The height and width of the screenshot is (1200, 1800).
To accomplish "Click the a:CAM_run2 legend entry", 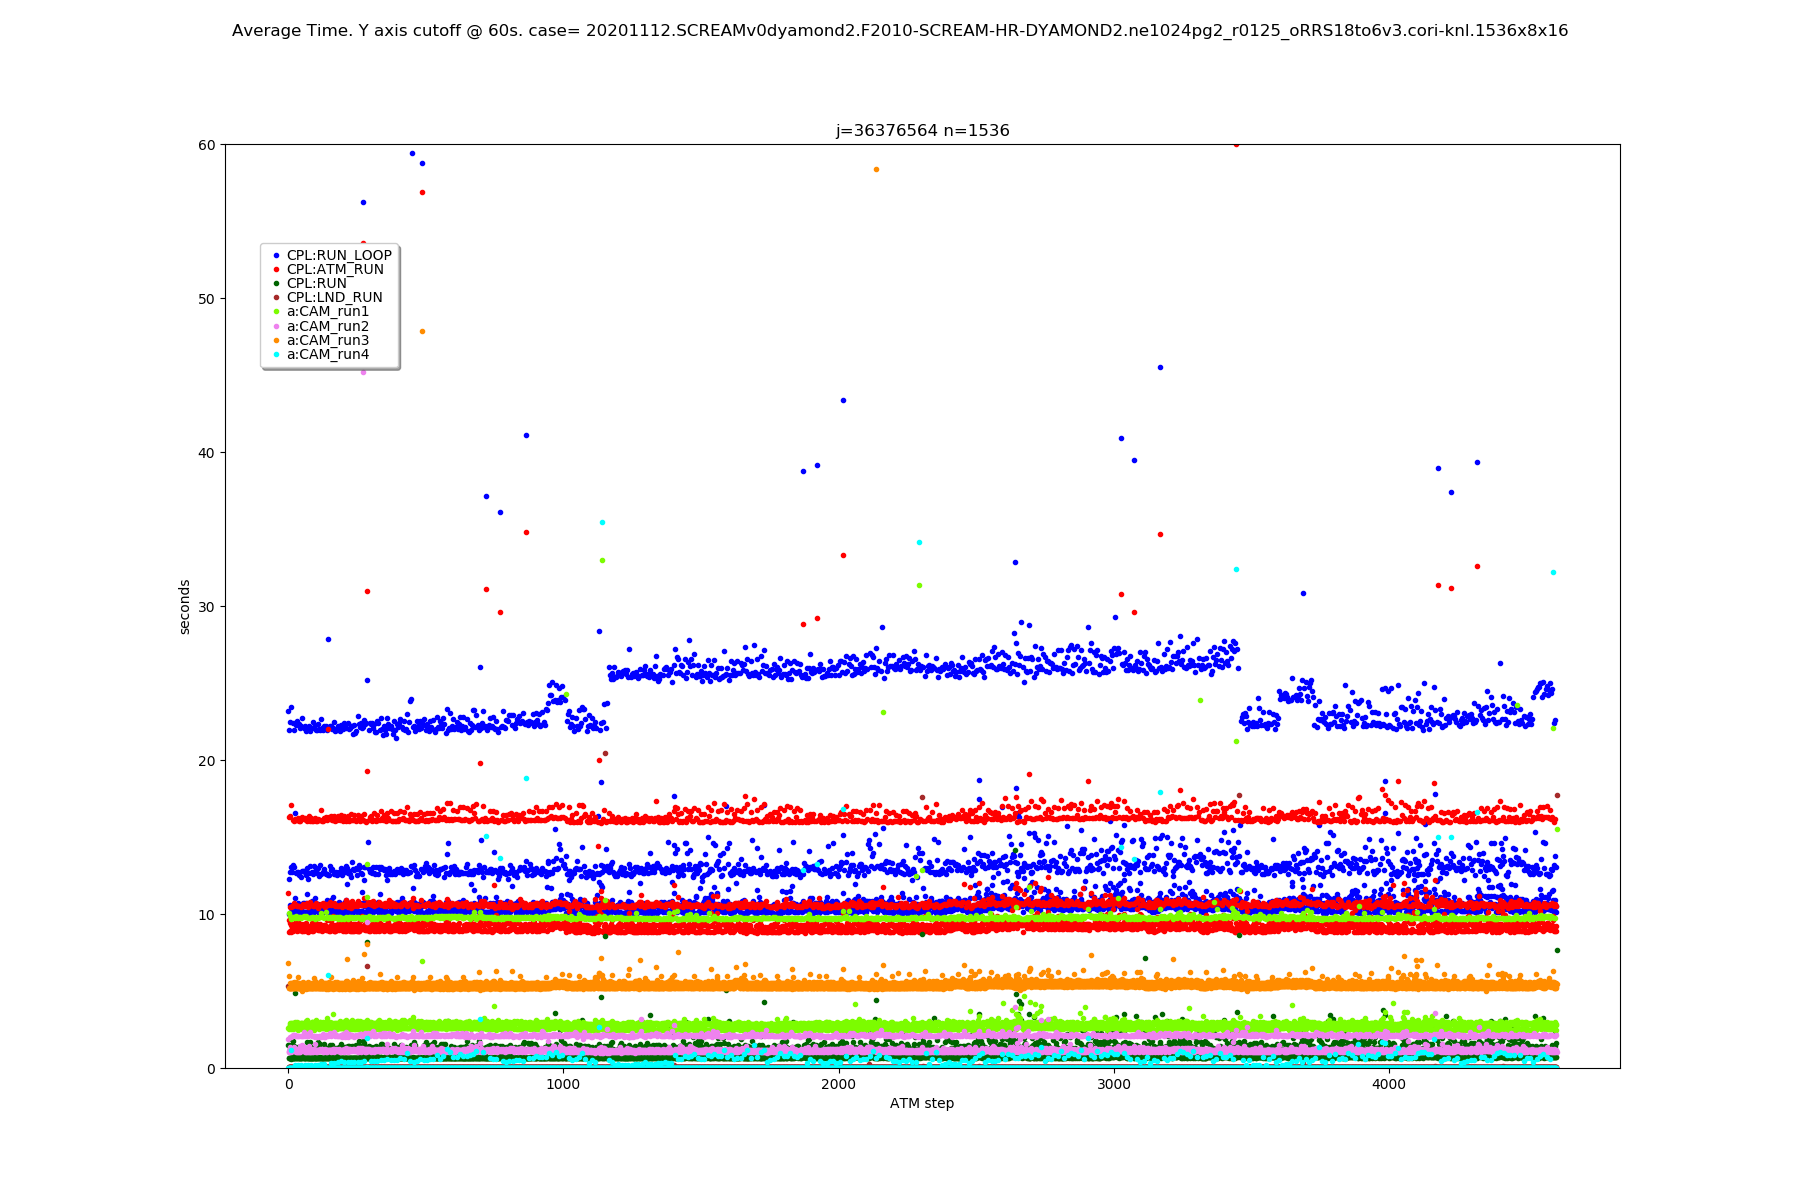I will (327, 326).
